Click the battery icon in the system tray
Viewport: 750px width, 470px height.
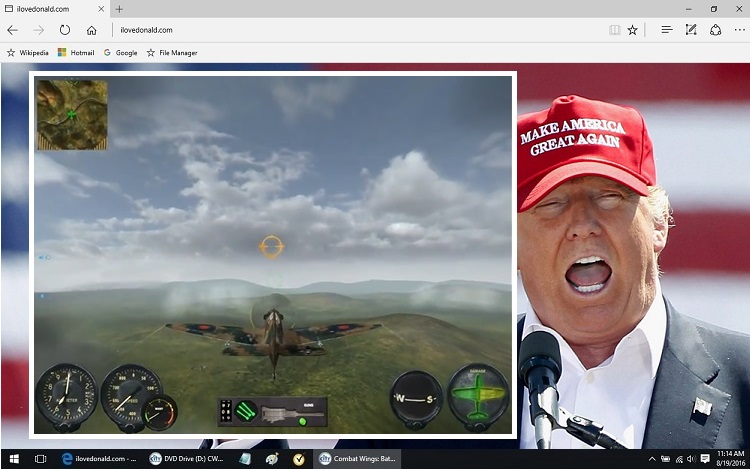665,459
